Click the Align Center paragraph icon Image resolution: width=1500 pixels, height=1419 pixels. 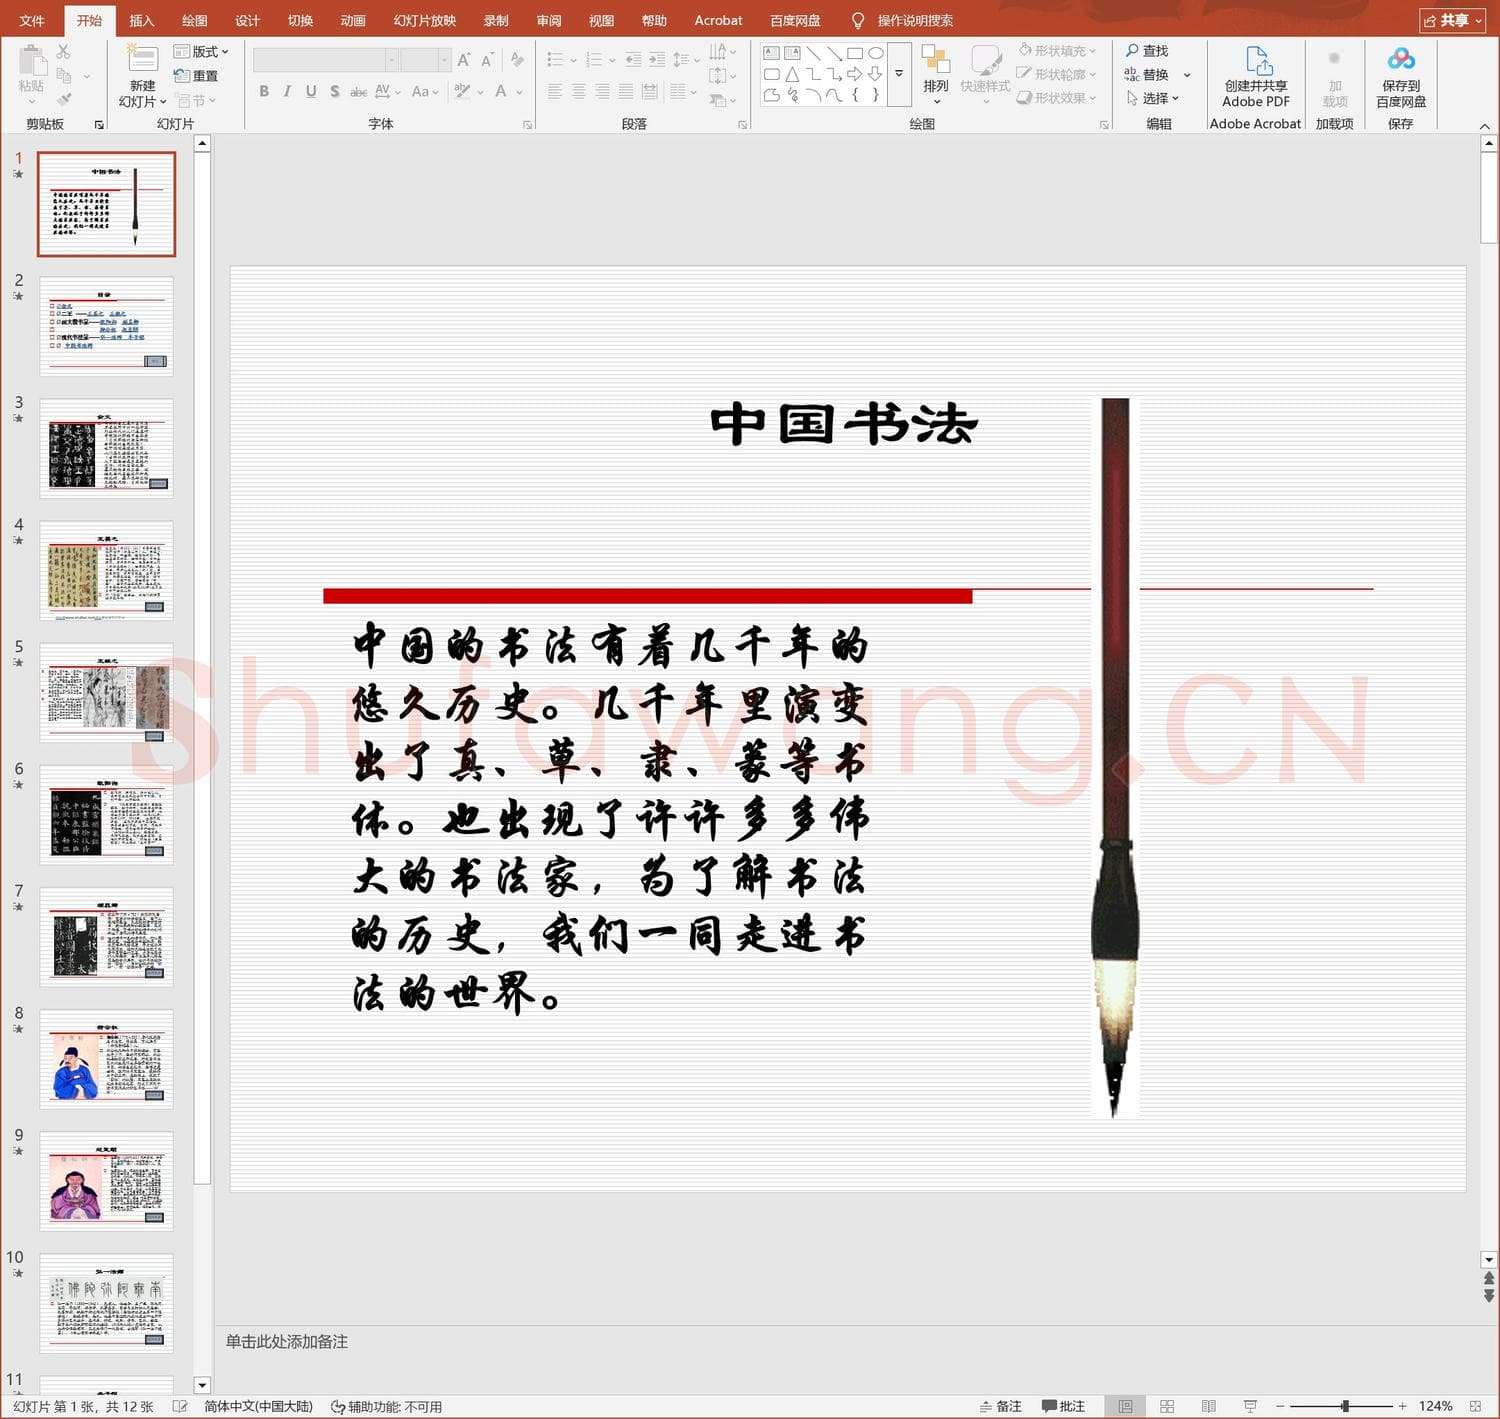tap(578, 91)
